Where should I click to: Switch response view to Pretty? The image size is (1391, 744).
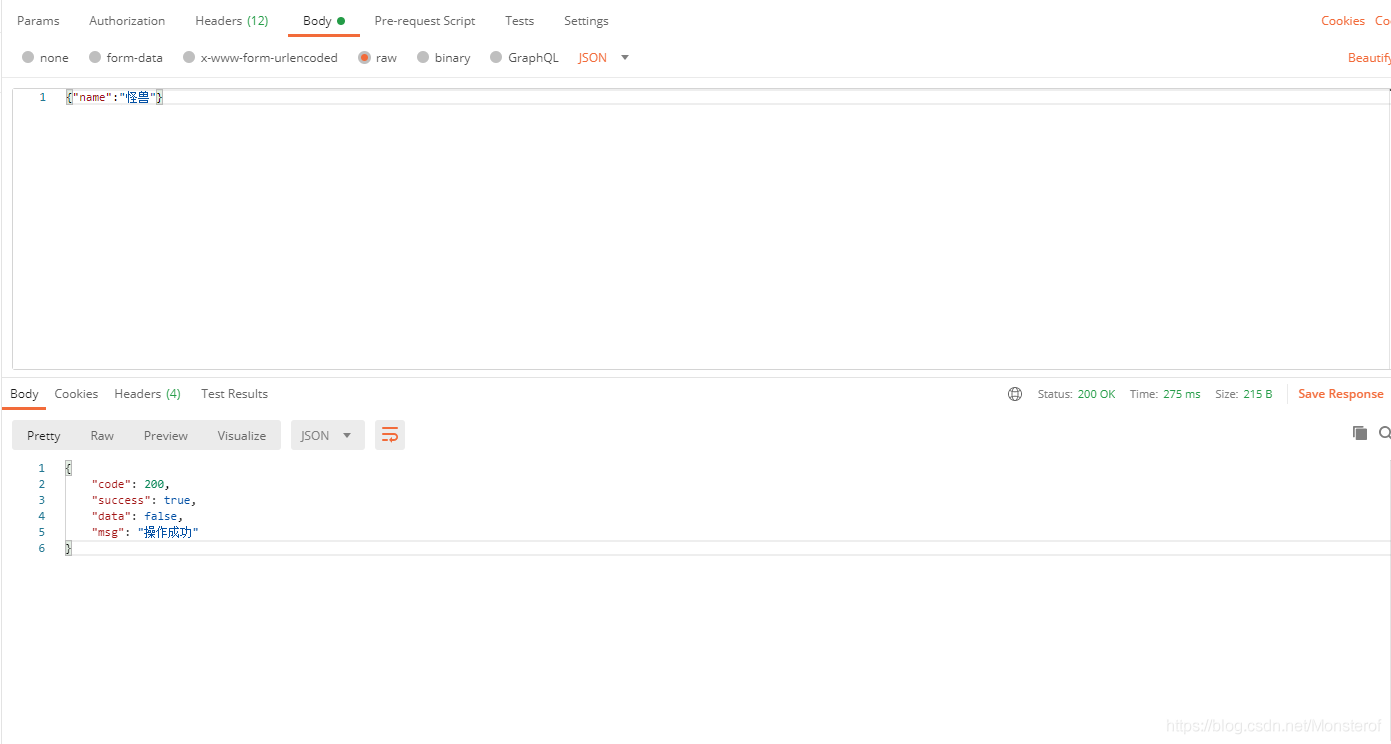click(44, 435)
